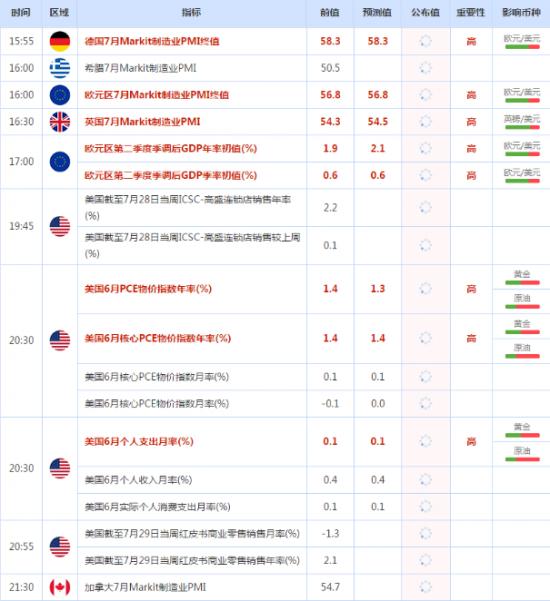The image size is (550, 601).
Task: Click the EU flag at 17:00
Action: [60, 161]
